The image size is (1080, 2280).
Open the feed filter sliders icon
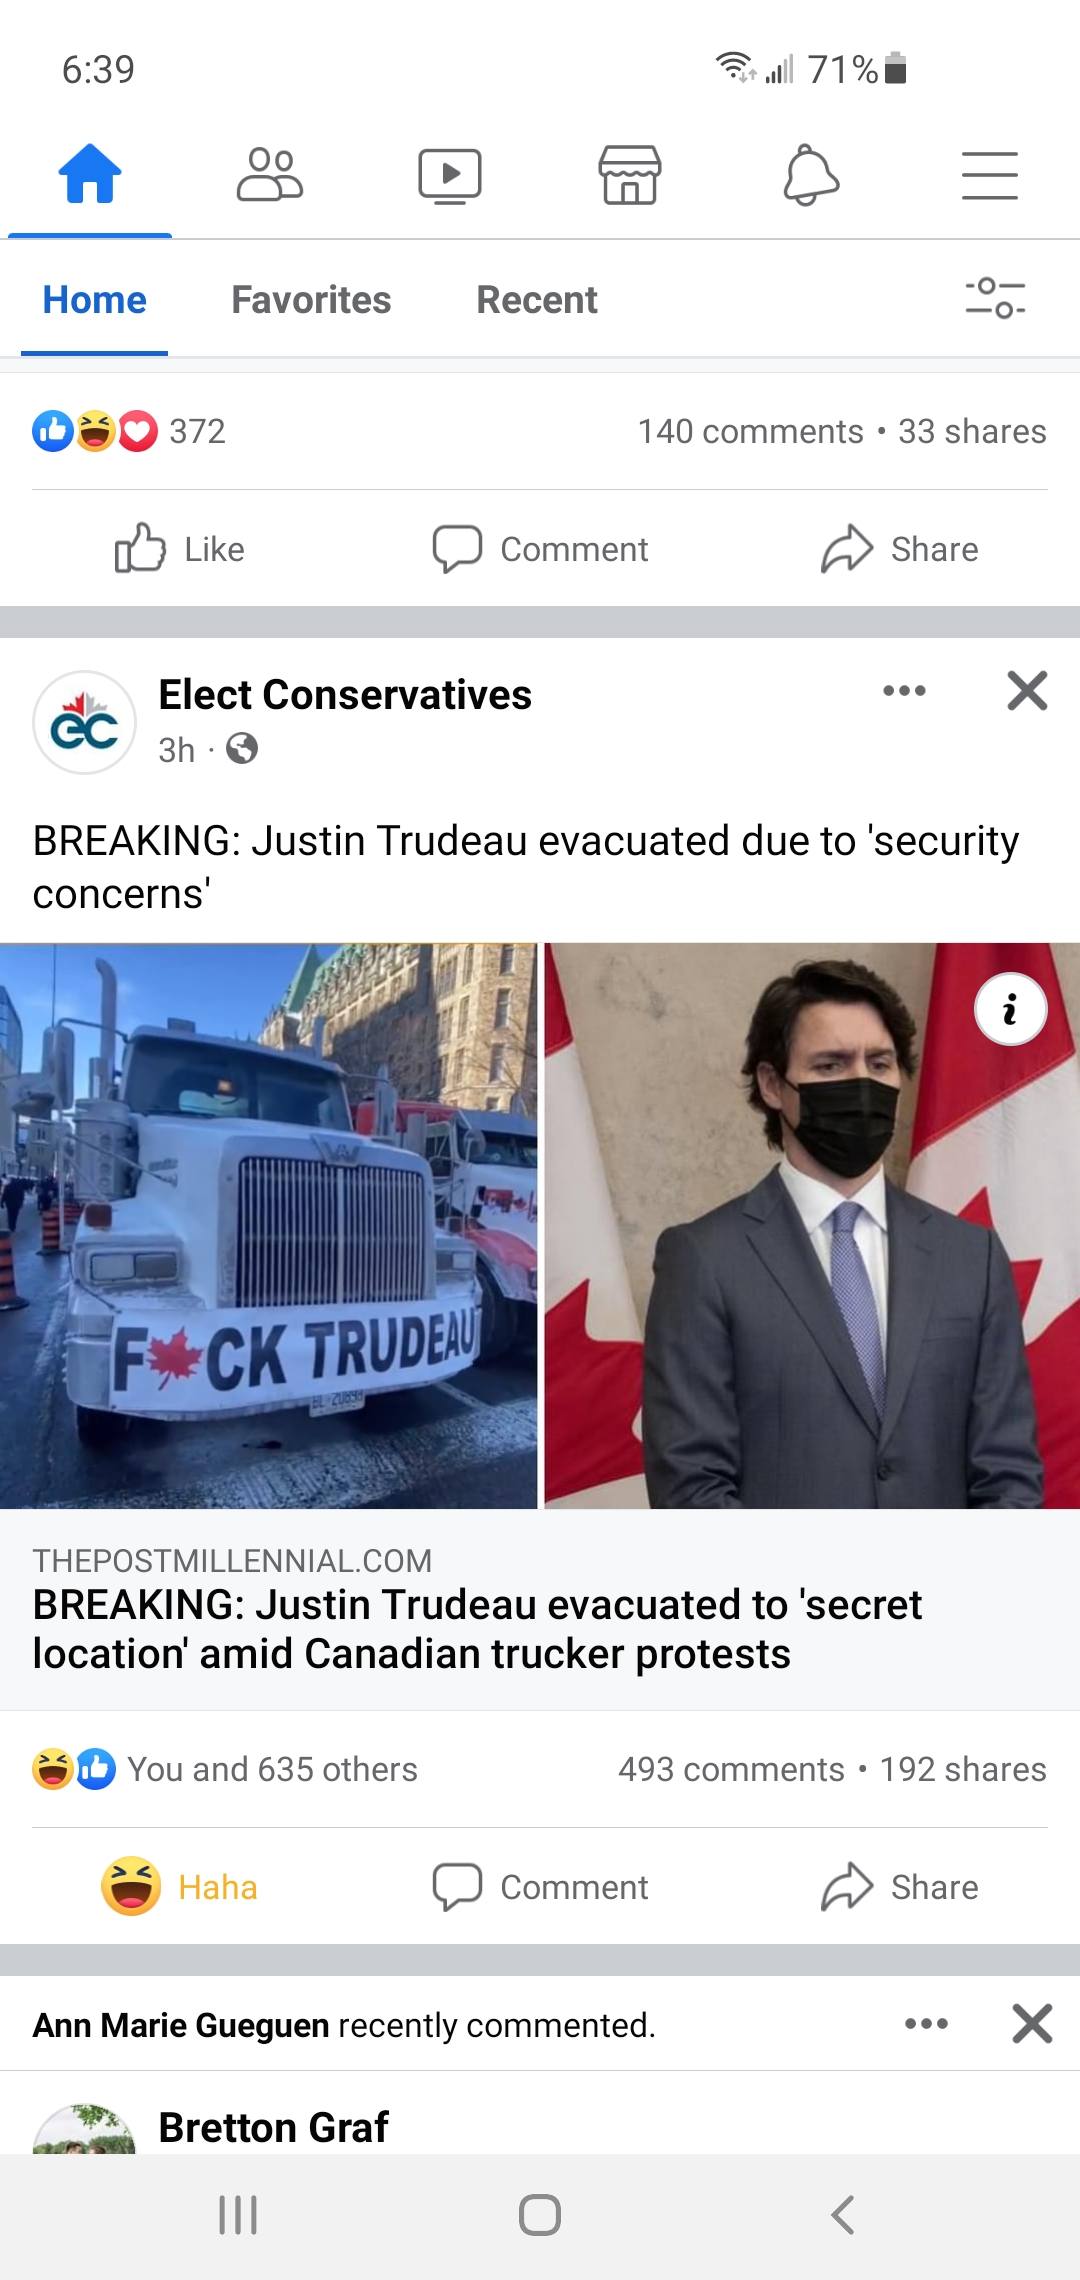[995, 298]
